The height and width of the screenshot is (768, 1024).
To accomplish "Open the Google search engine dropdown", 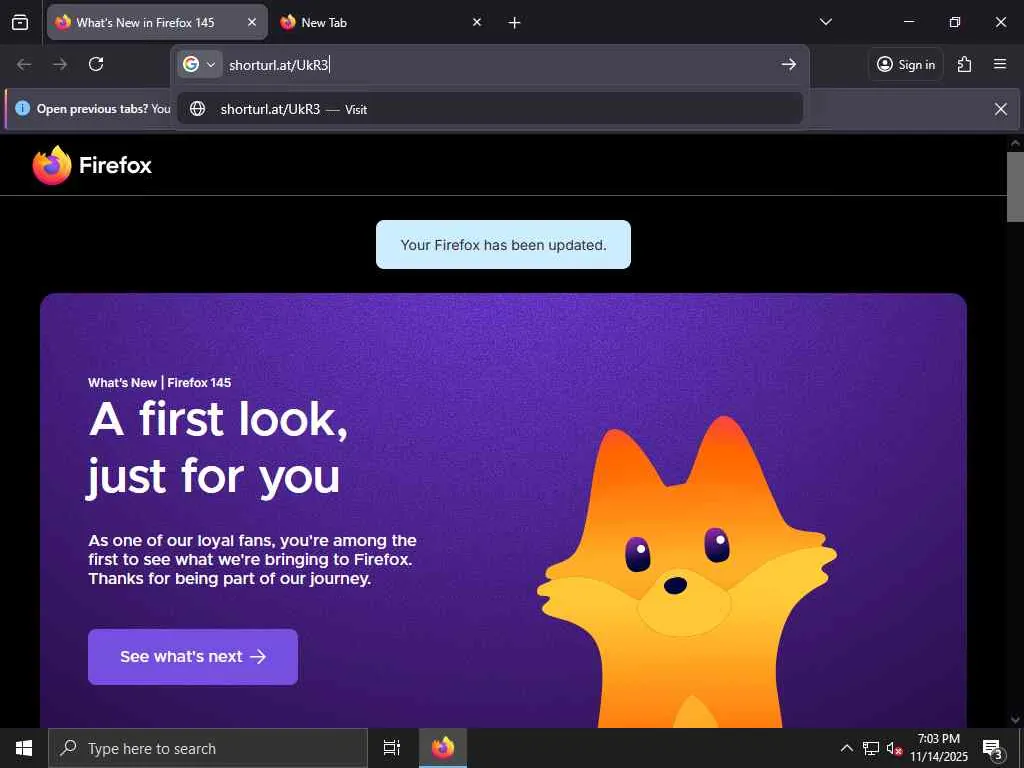I will [200, 64].
